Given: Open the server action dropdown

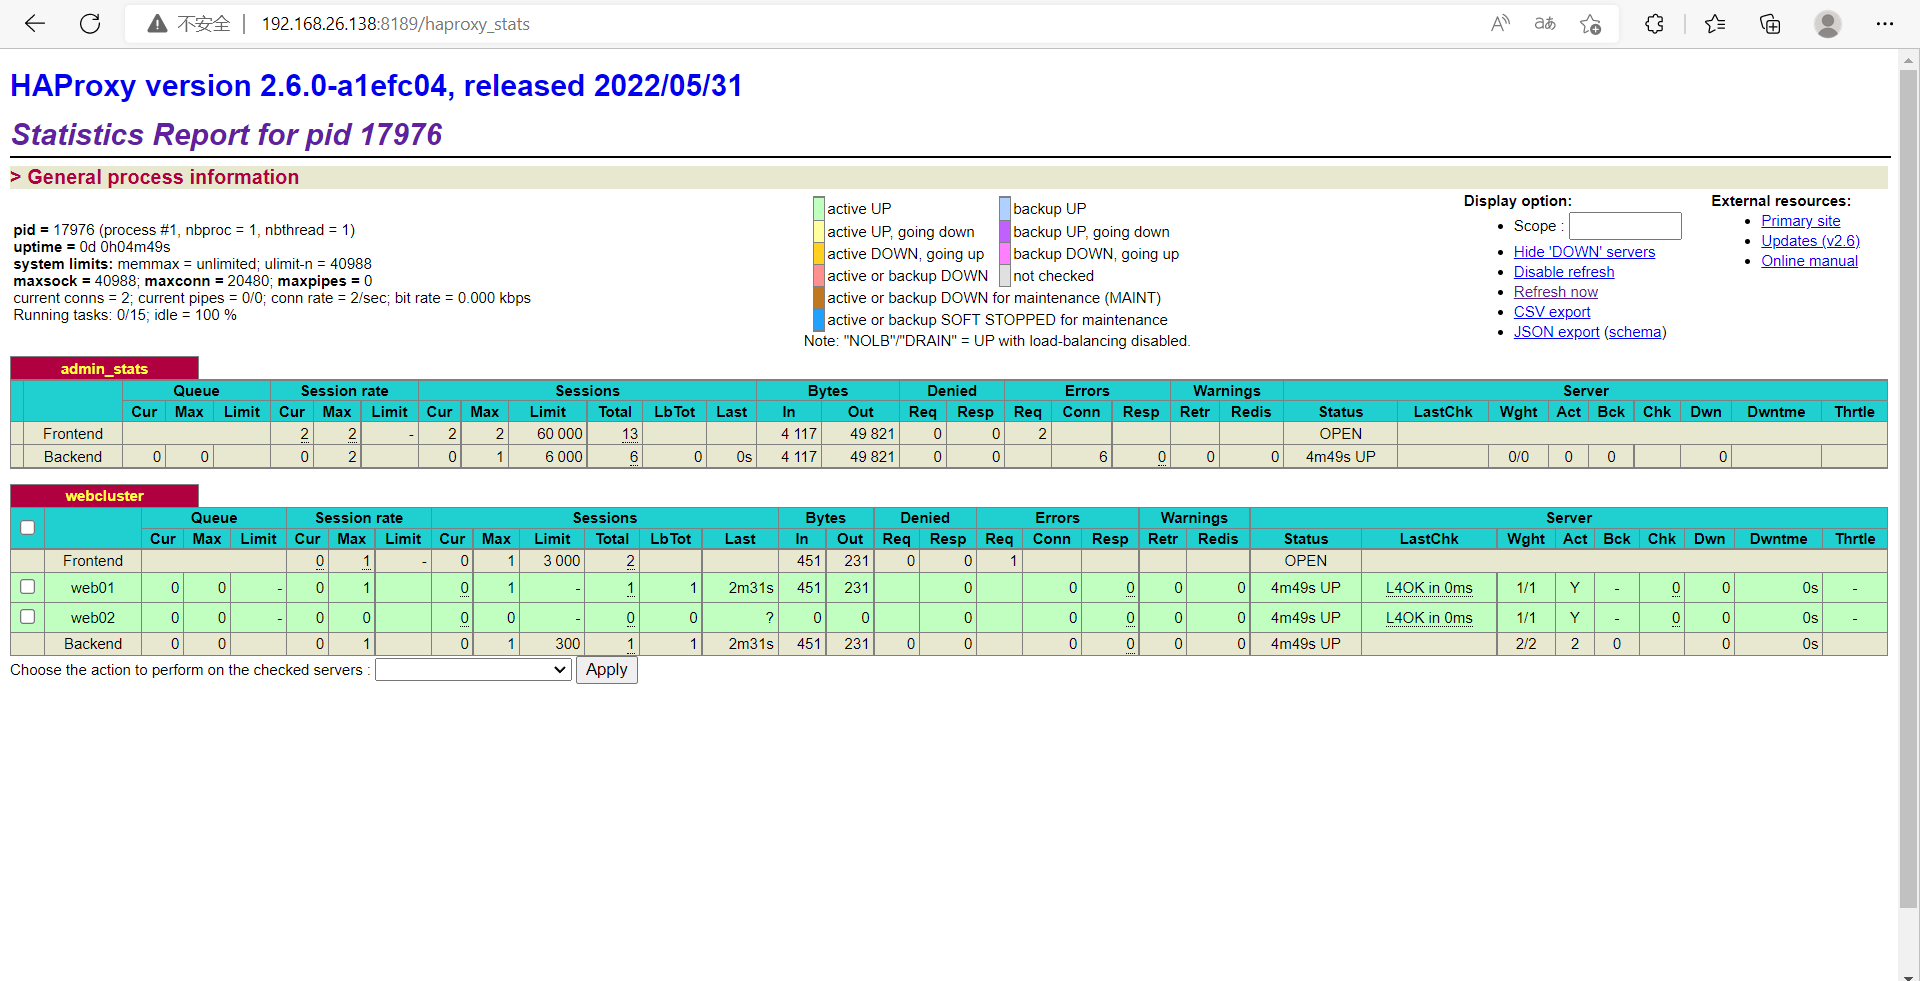Looking at the screenshot, I should click(x=473, y=670).
